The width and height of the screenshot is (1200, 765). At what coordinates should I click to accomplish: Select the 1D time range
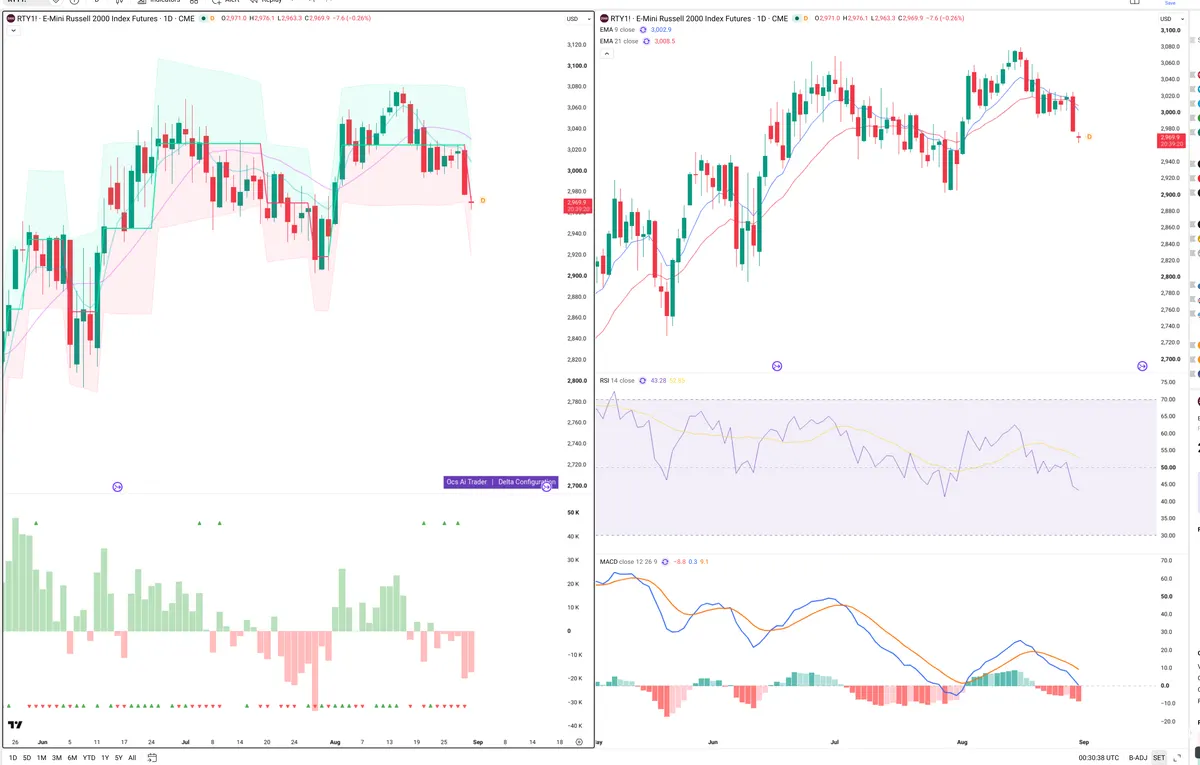[x=13, y=758]
